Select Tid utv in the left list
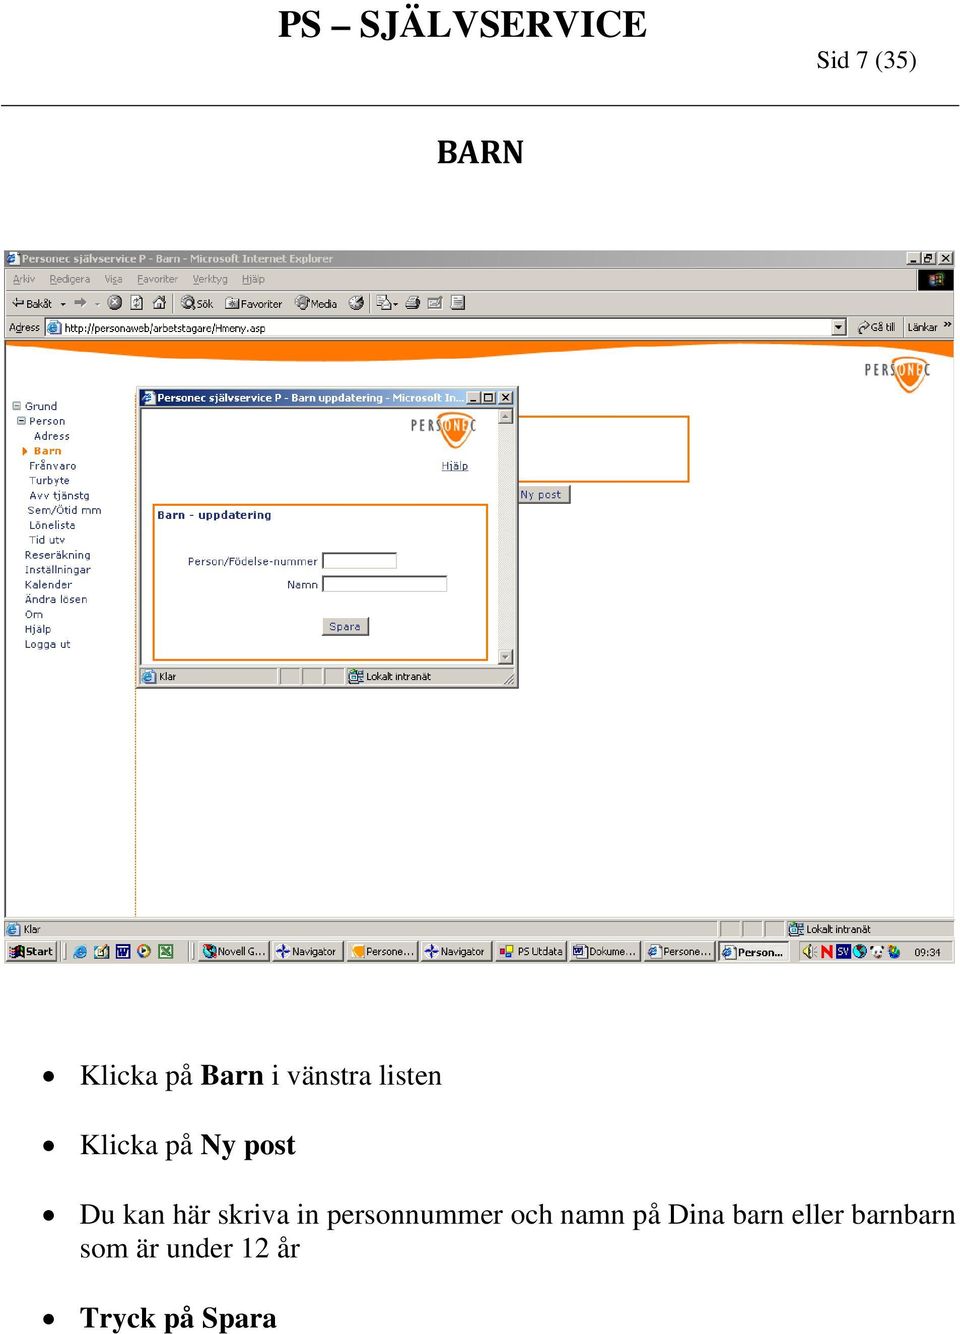The image size is (960, 1334). (x=47, y=540)
